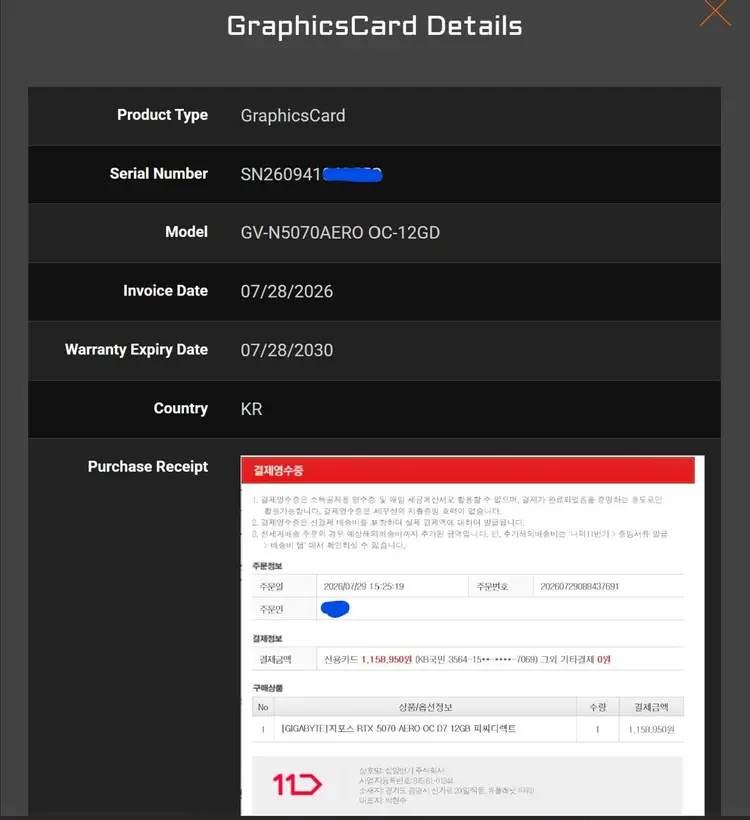Click the Model label
This screenshot has height=820, width=750.
[x=186, y=232]
